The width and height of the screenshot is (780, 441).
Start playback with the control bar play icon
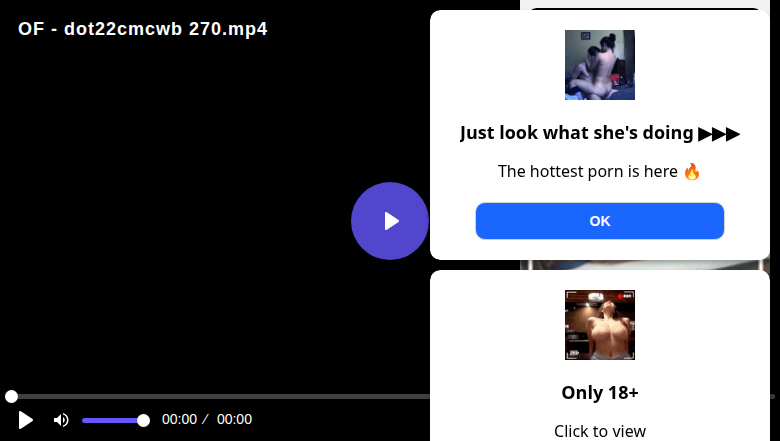tap(25, 420)
